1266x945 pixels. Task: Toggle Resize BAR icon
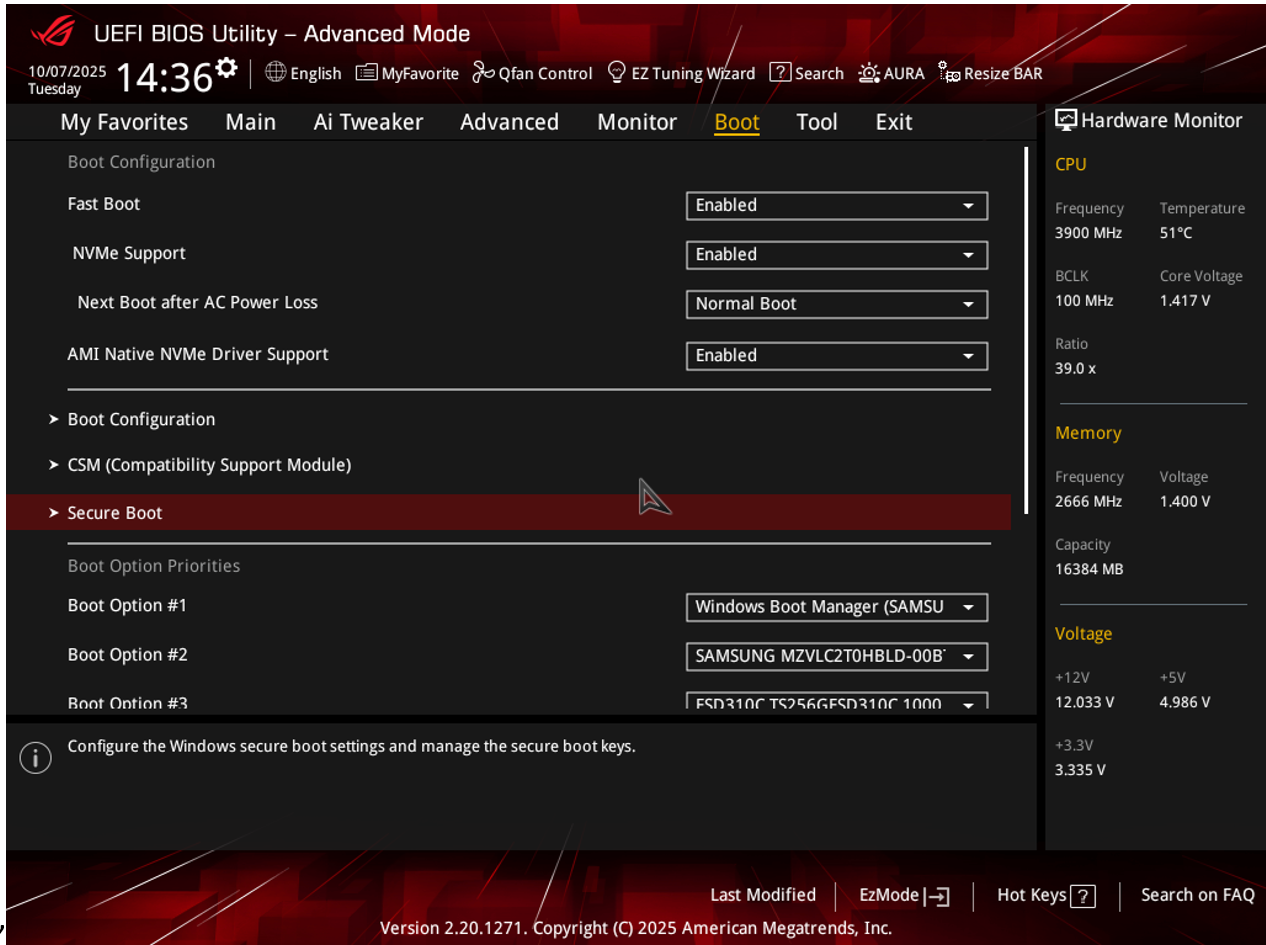pos(949,73)
